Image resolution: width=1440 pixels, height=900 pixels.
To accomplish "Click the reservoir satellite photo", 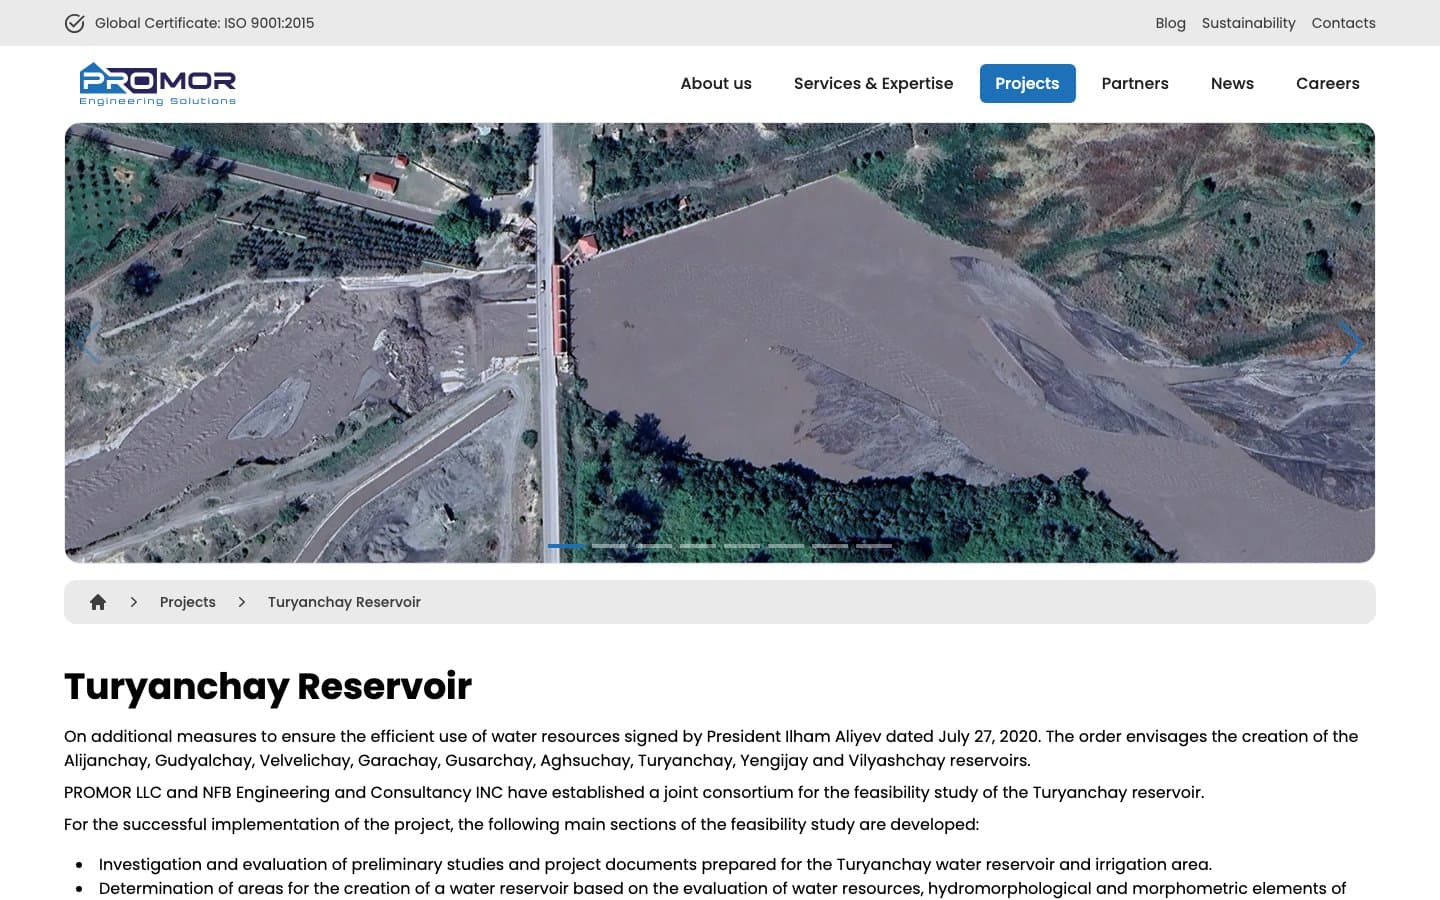I will point(720,343).
